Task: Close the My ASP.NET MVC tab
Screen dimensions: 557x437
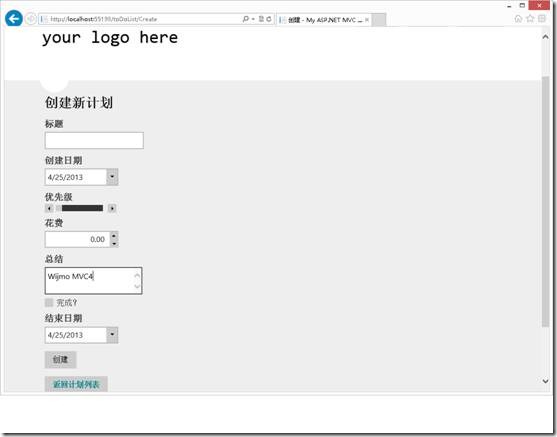Action: (367, 20)
